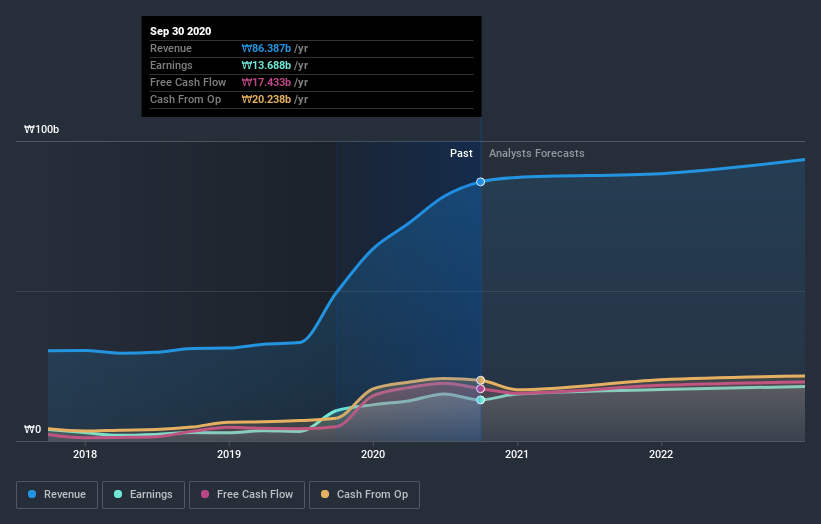Click the ₩100b y-axis label
The width and height of the screenshot is (821, 524).
[41, 129]
